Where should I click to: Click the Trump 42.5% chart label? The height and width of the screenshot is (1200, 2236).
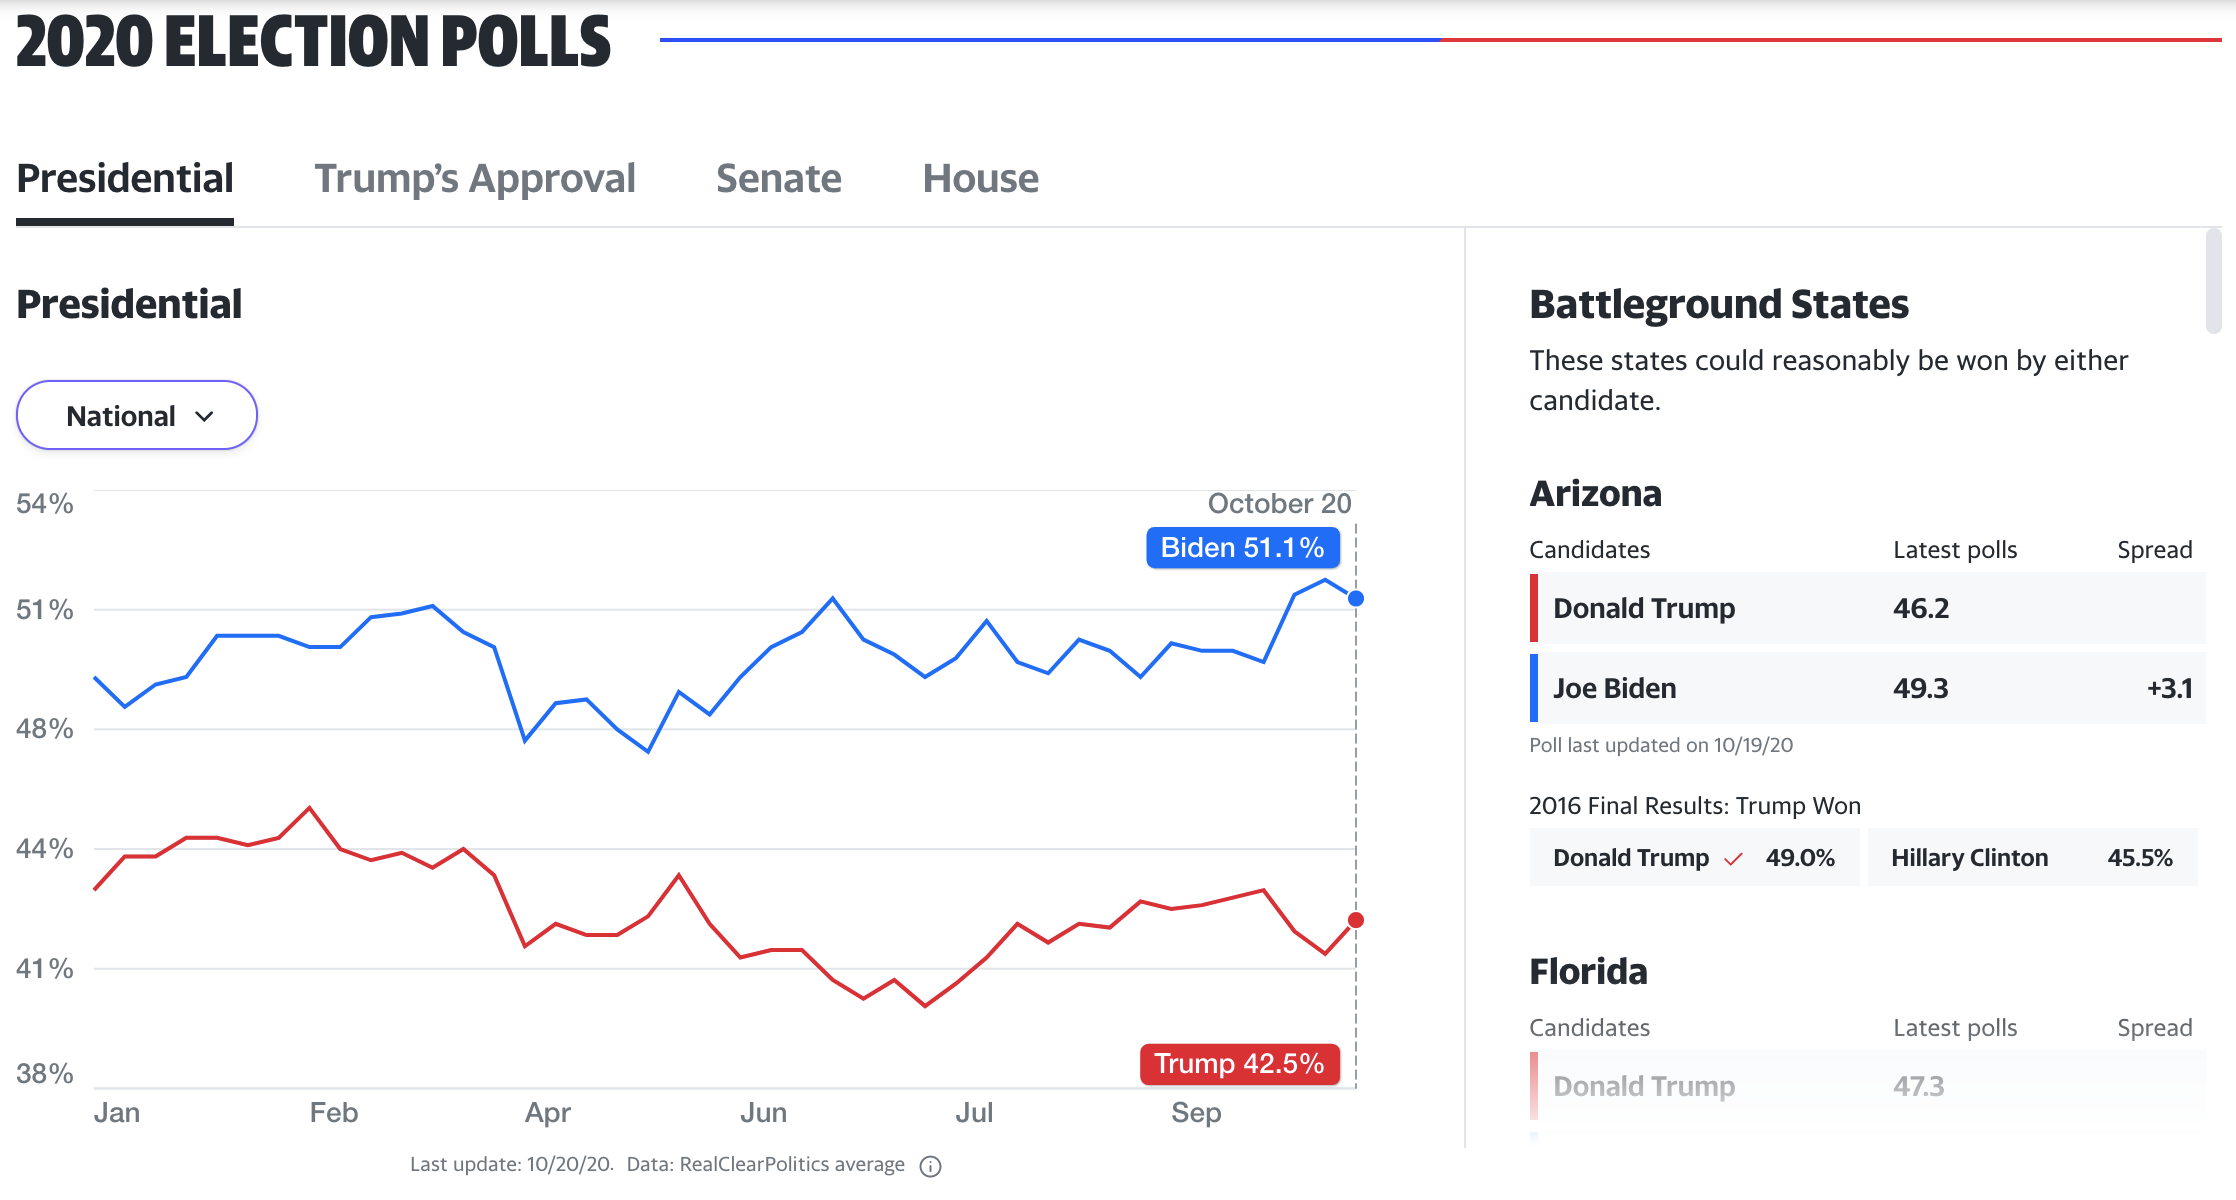[x=1239, y=1064]
